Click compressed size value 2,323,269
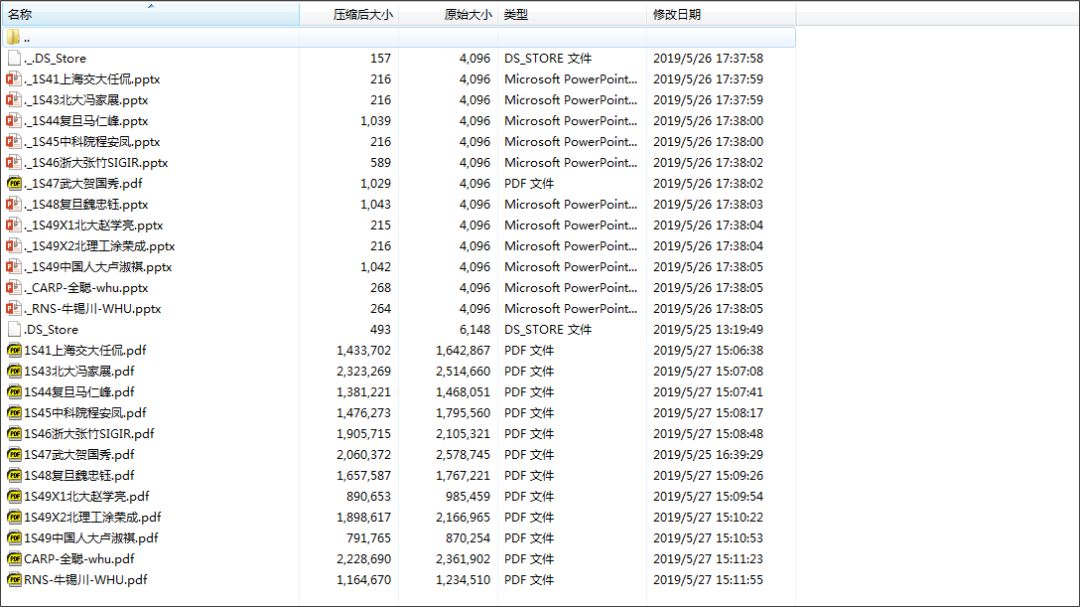This screenshot has height=607, width=1080. click(364, 371)
